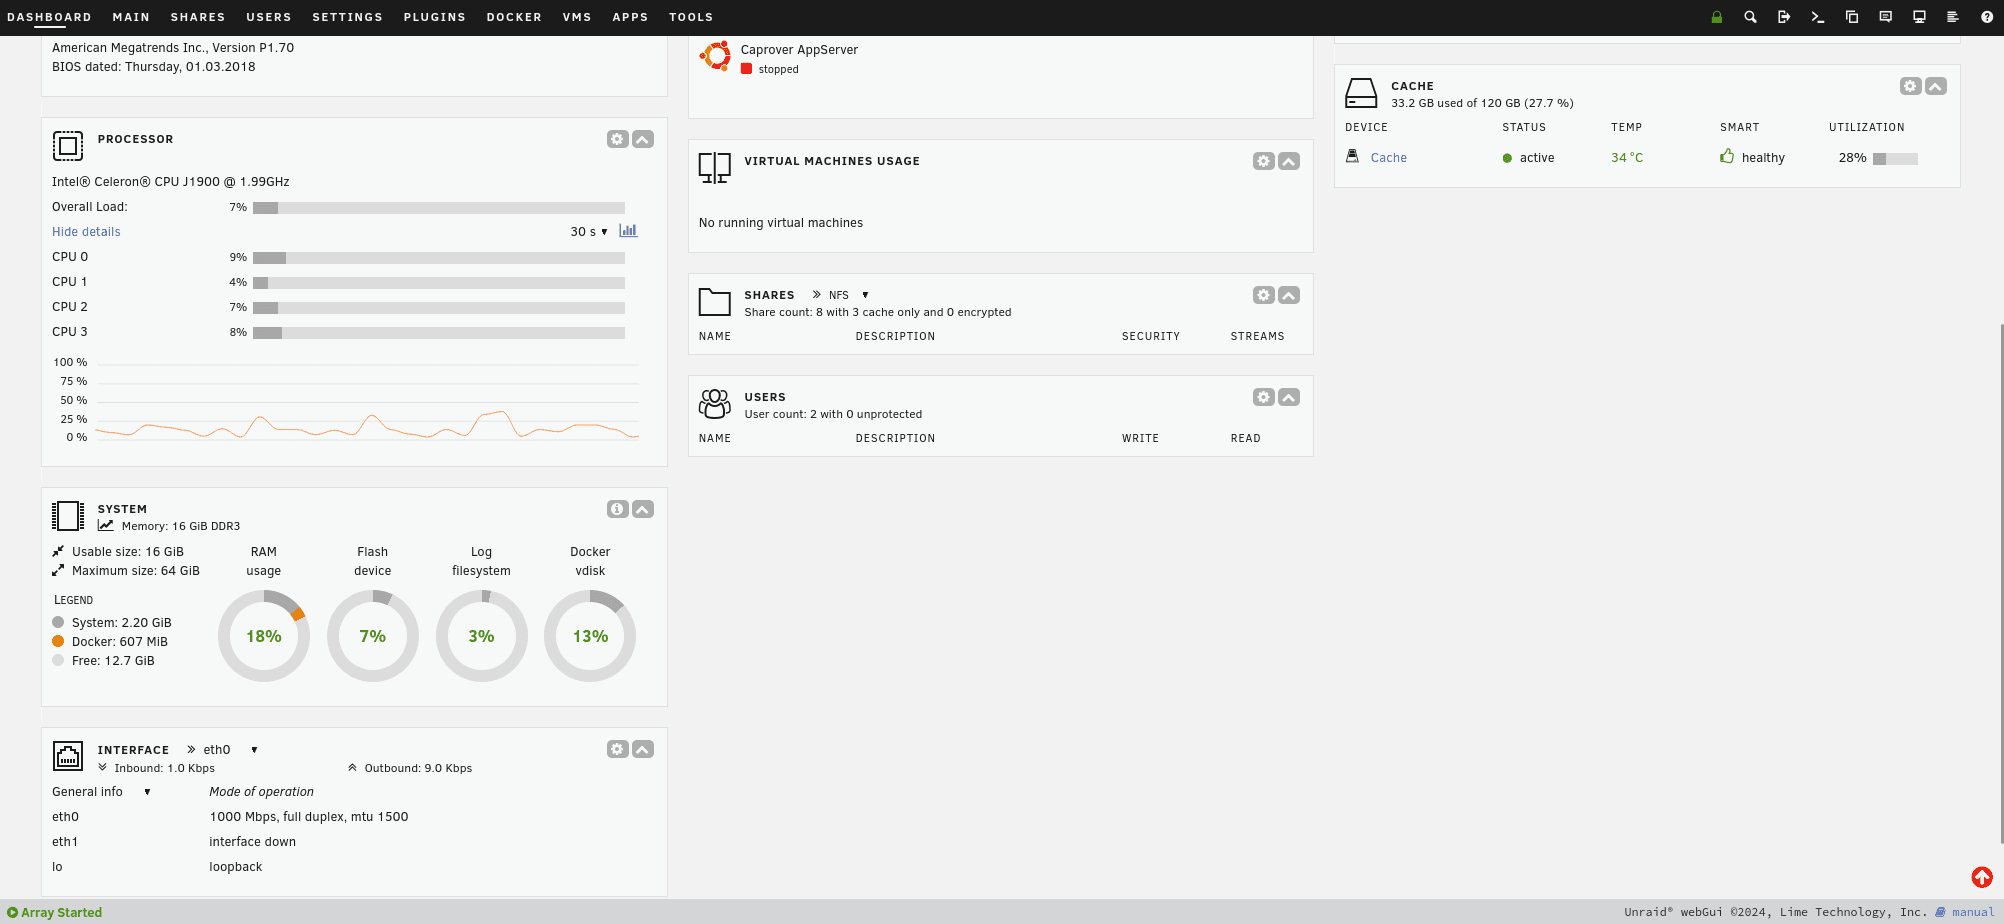Open the feedback speech-bubble icon
The height and width of the screenshot is (924, 2004).
[1885, 17]
